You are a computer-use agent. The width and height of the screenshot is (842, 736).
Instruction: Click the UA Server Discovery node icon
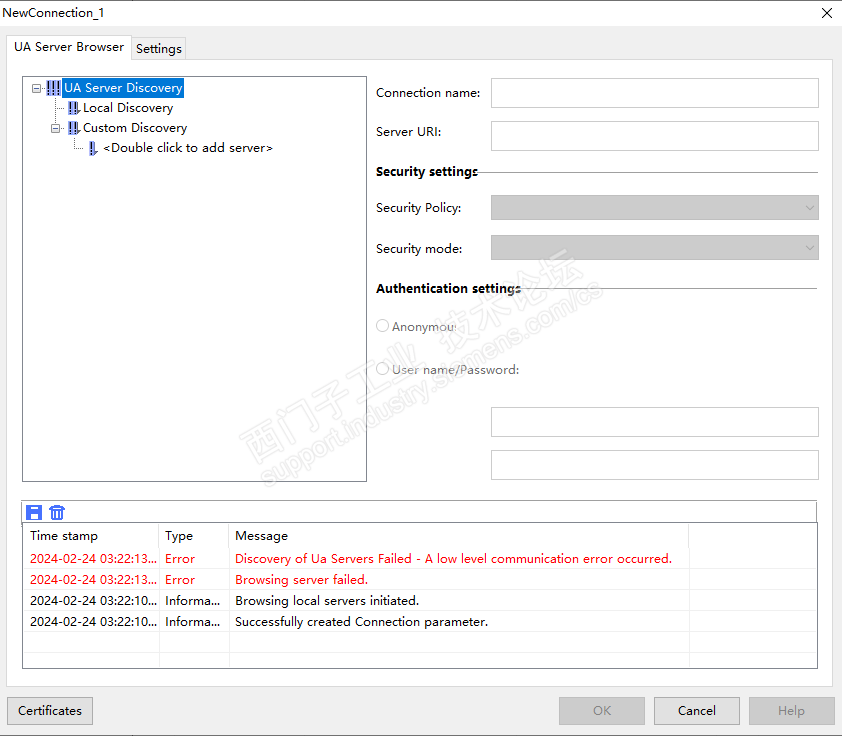point(53,88)
